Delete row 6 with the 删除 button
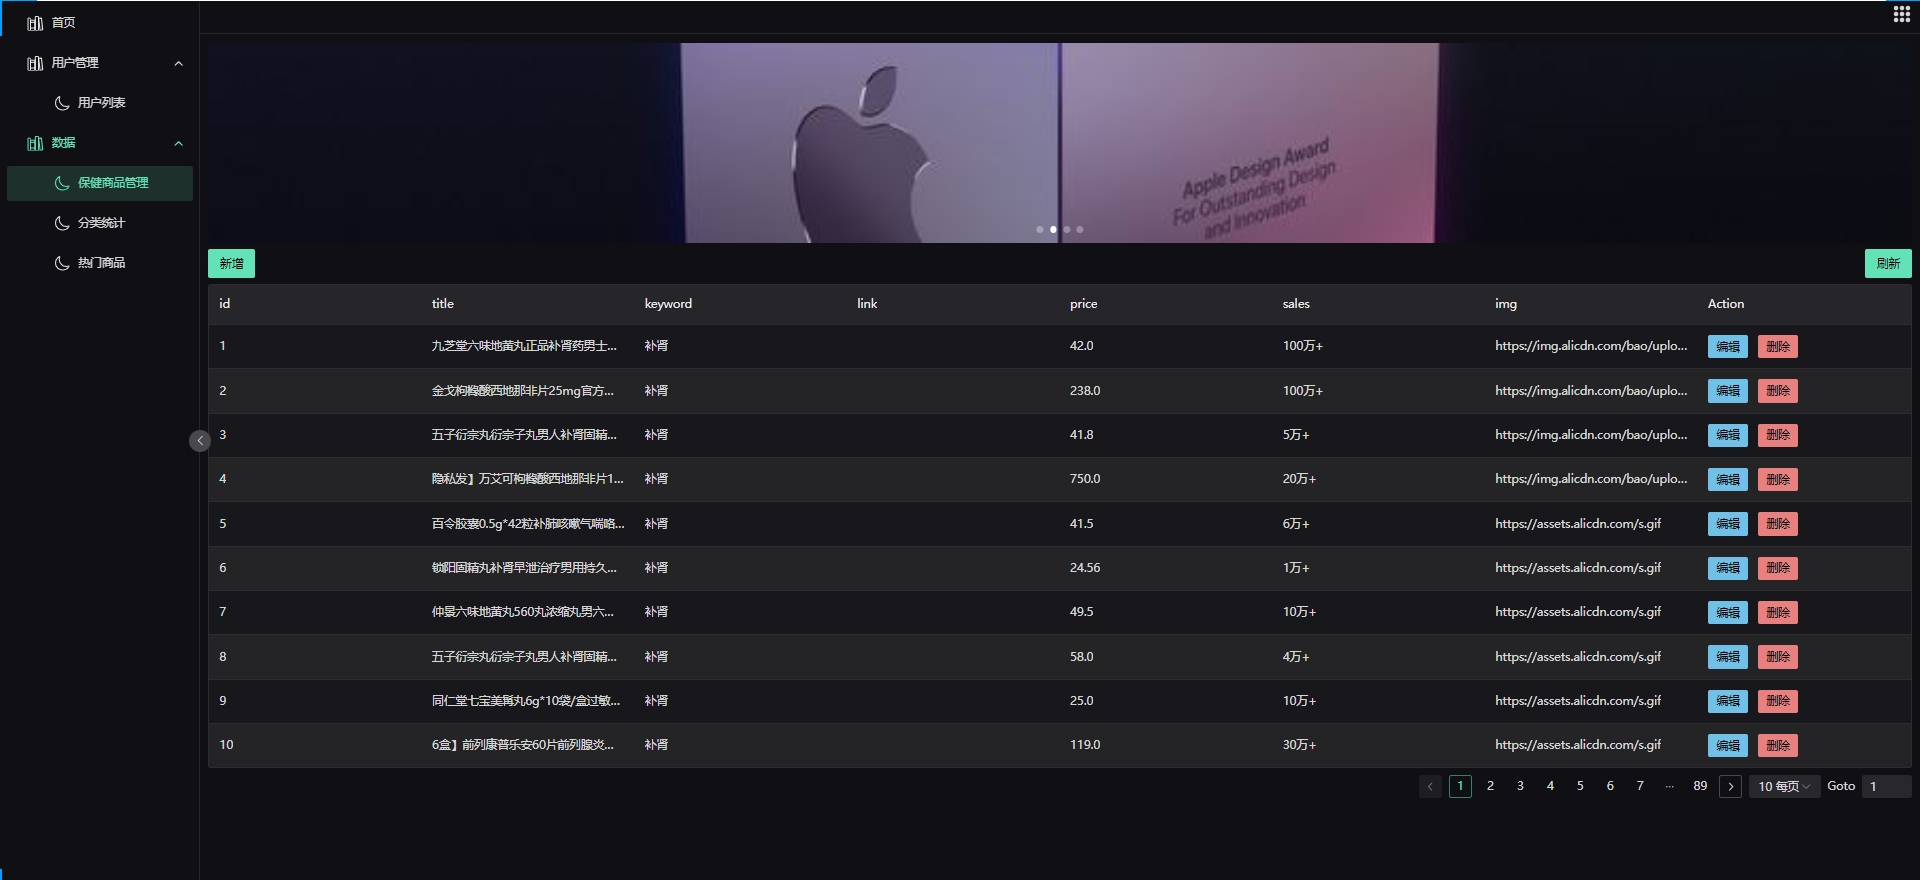1920x880 pixels. 1777,568
